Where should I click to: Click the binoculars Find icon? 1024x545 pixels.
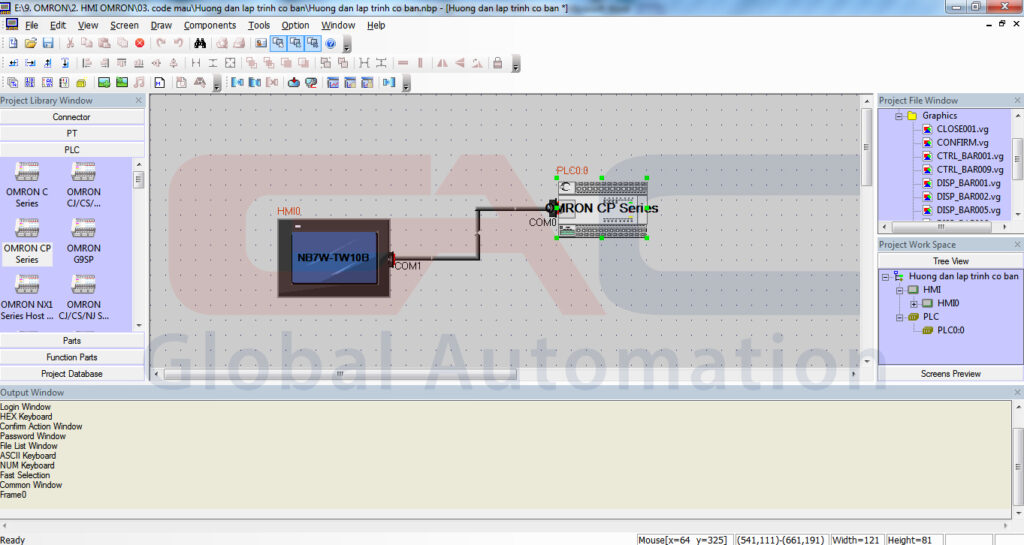[x=200, y=43]
